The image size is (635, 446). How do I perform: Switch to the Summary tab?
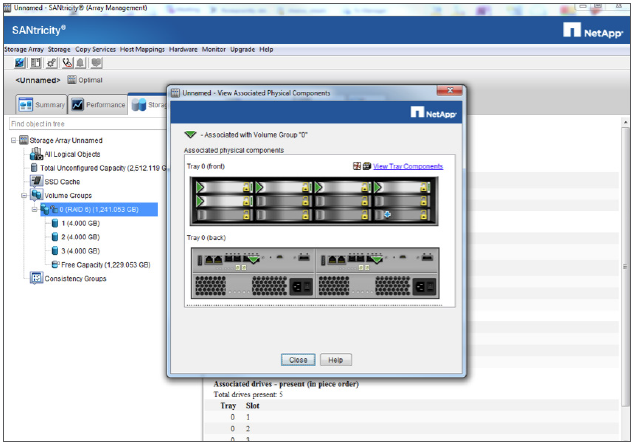41,105
